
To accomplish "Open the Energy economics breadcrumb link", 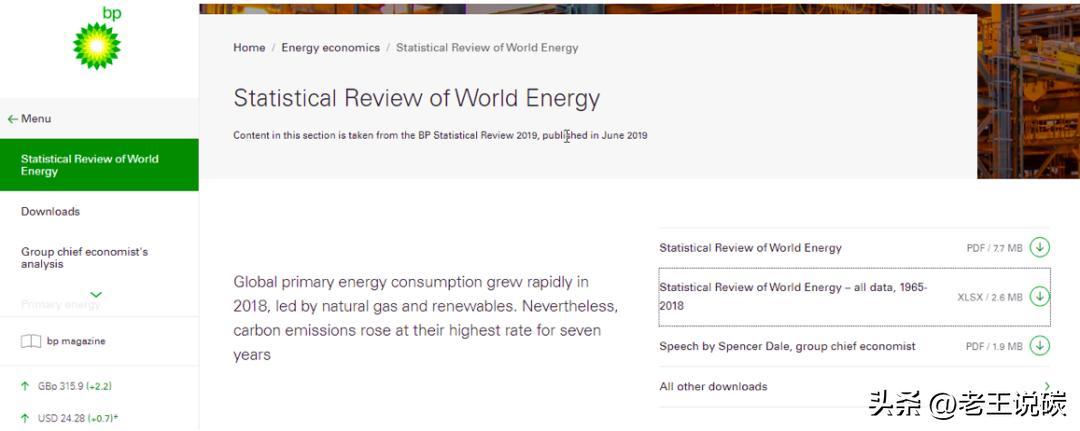I will [x=330, y=48].
